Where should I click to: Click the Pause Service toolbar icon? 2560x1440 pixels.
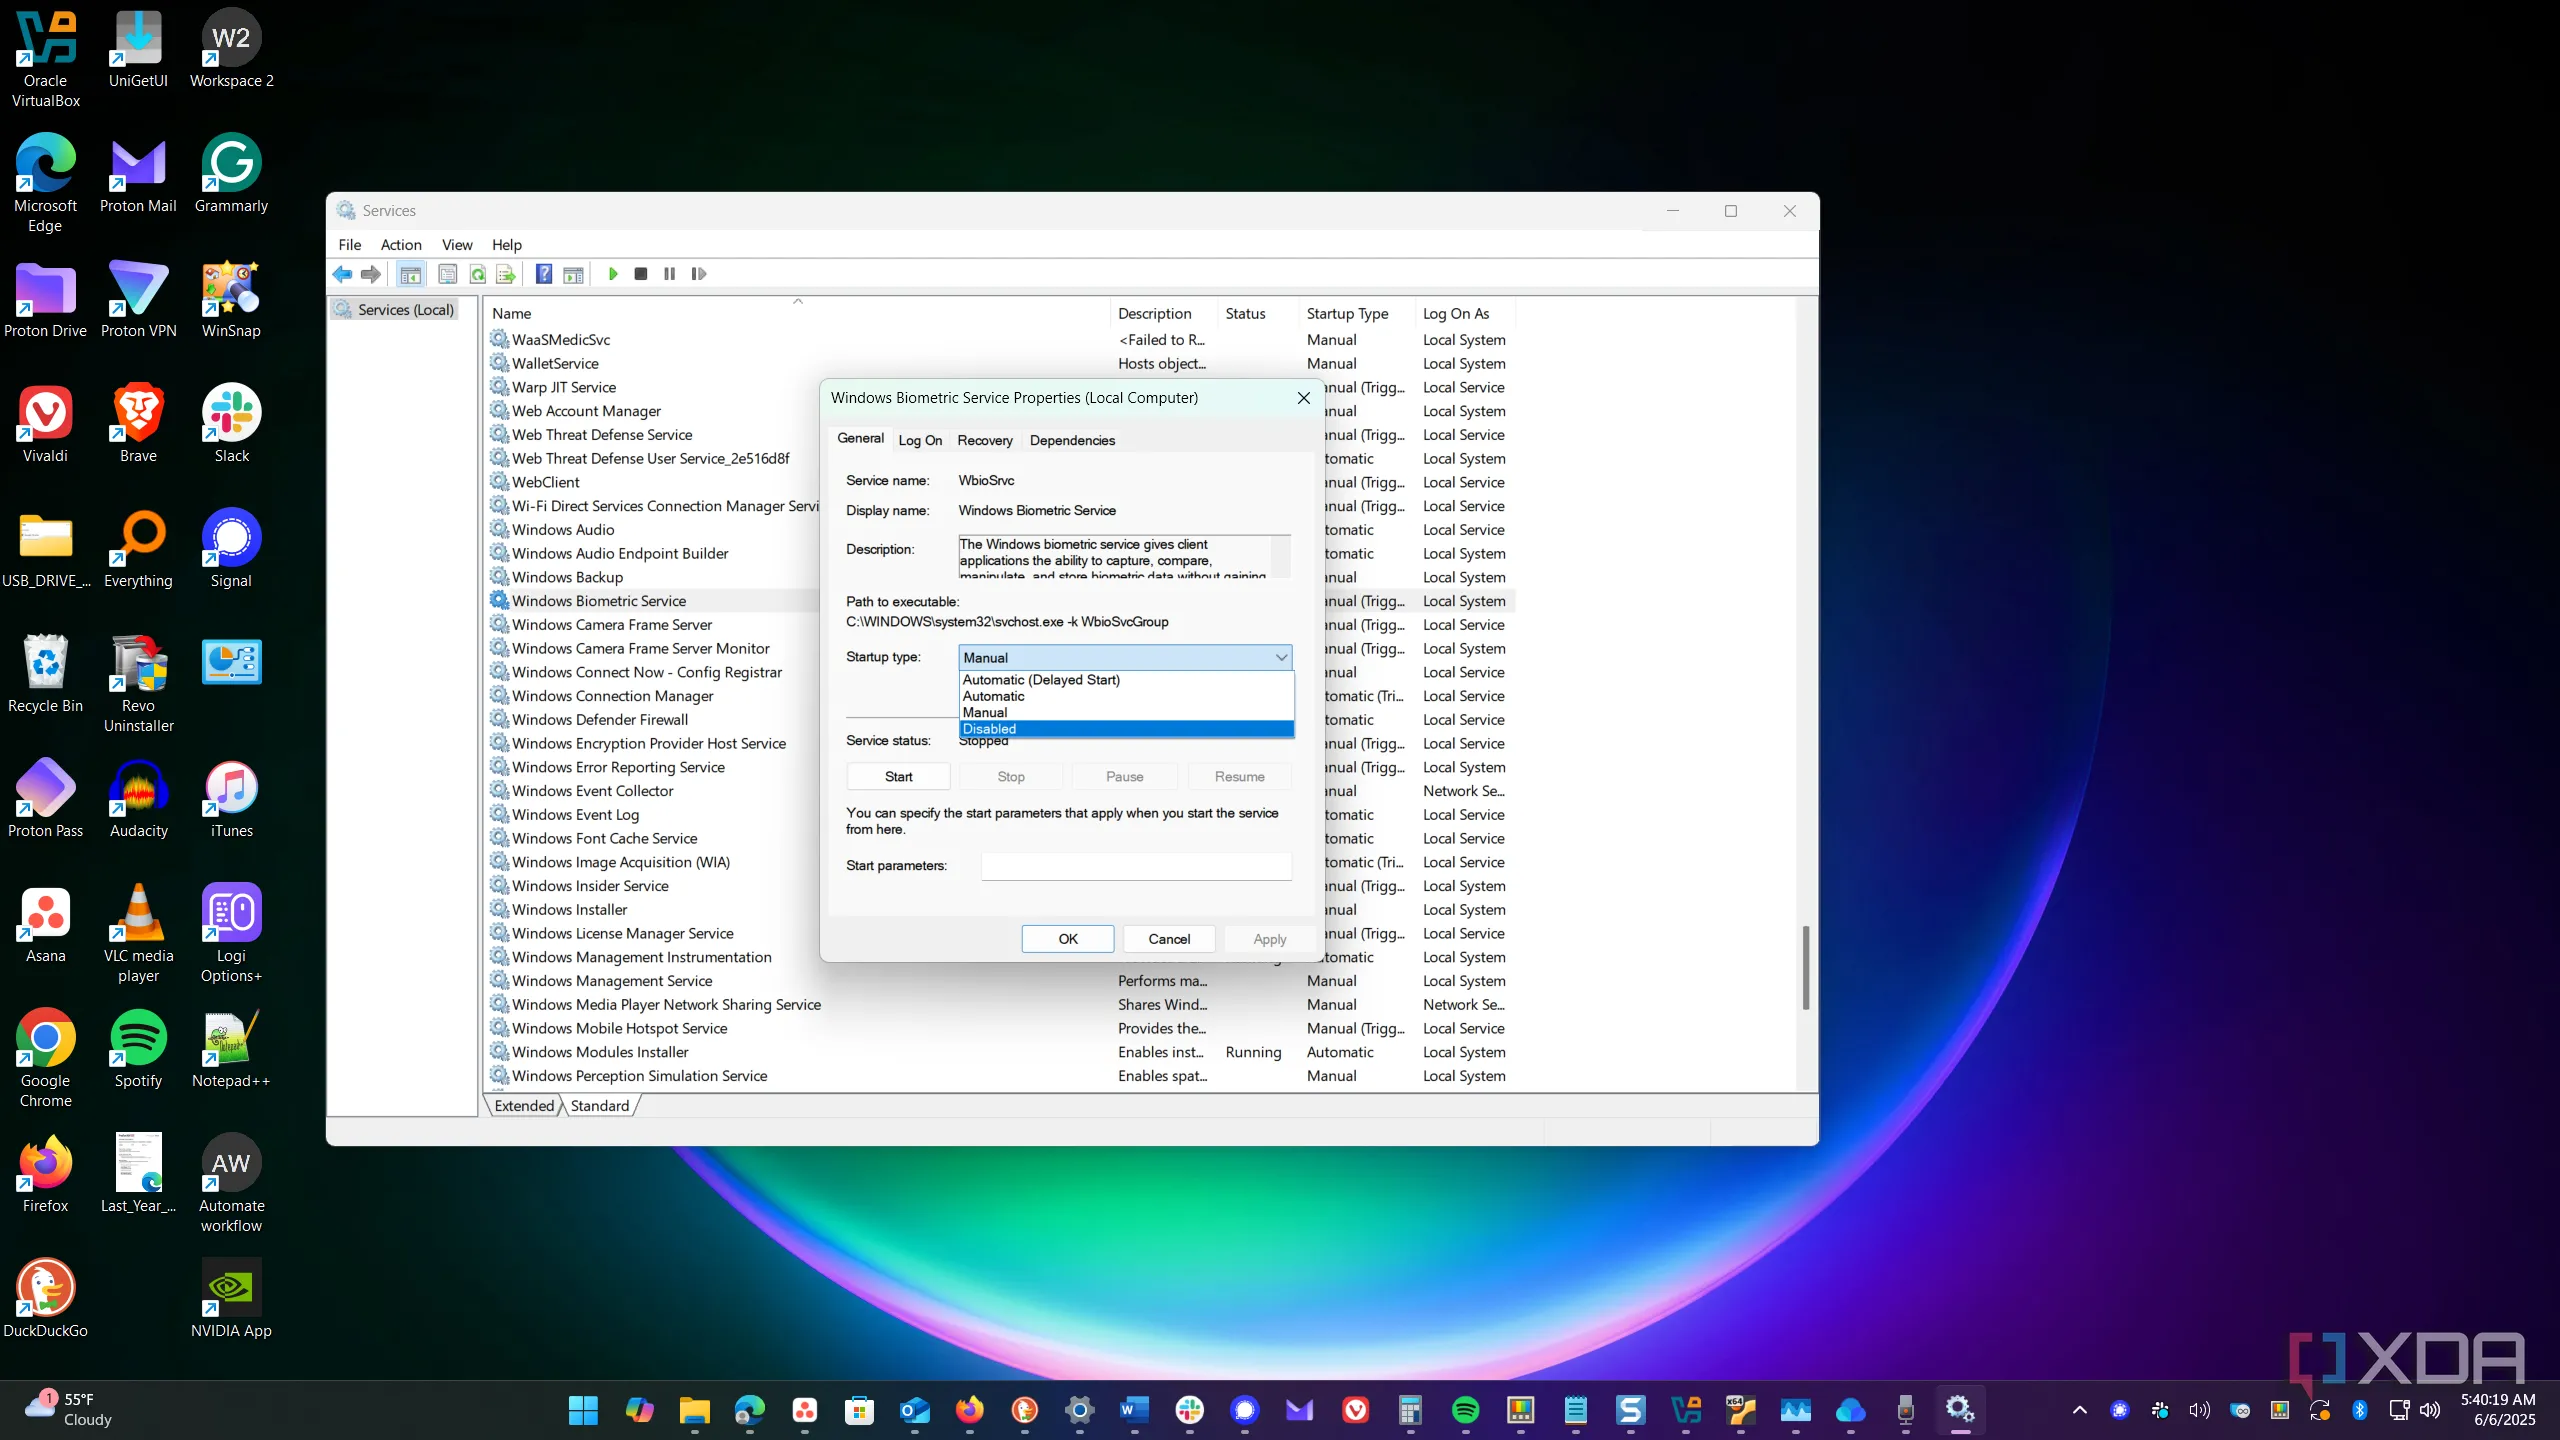coord(670,274)
